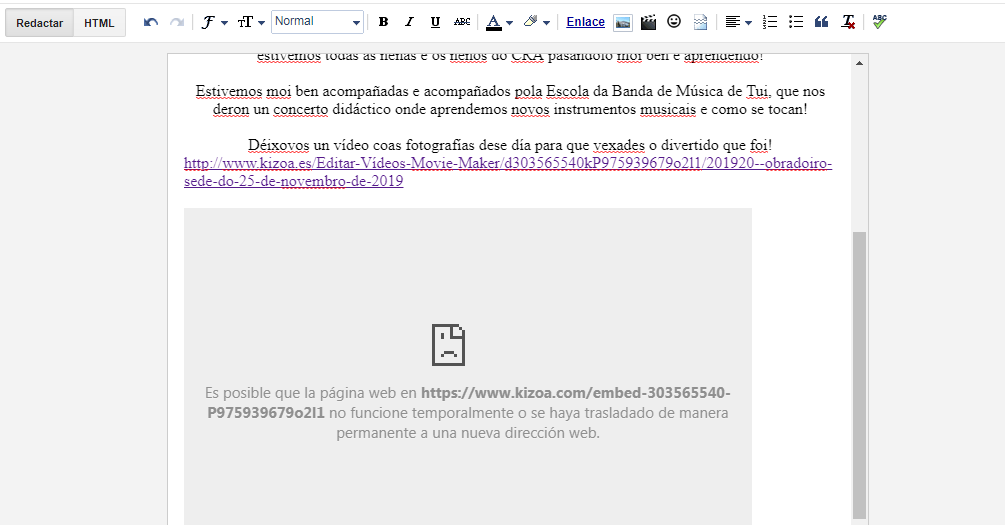
Task: Click the editor scroll-up arrow
Action: click(x=860, y=63)
